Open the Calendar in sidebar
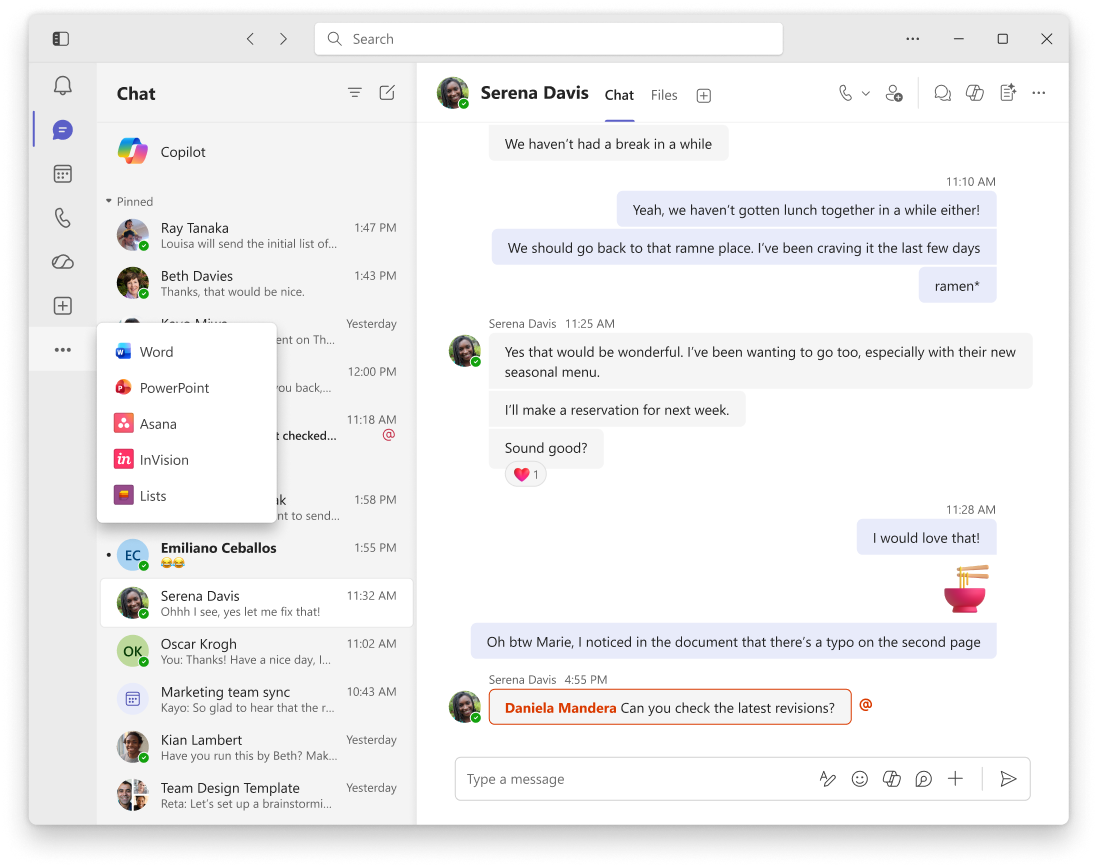 point(62,174)
